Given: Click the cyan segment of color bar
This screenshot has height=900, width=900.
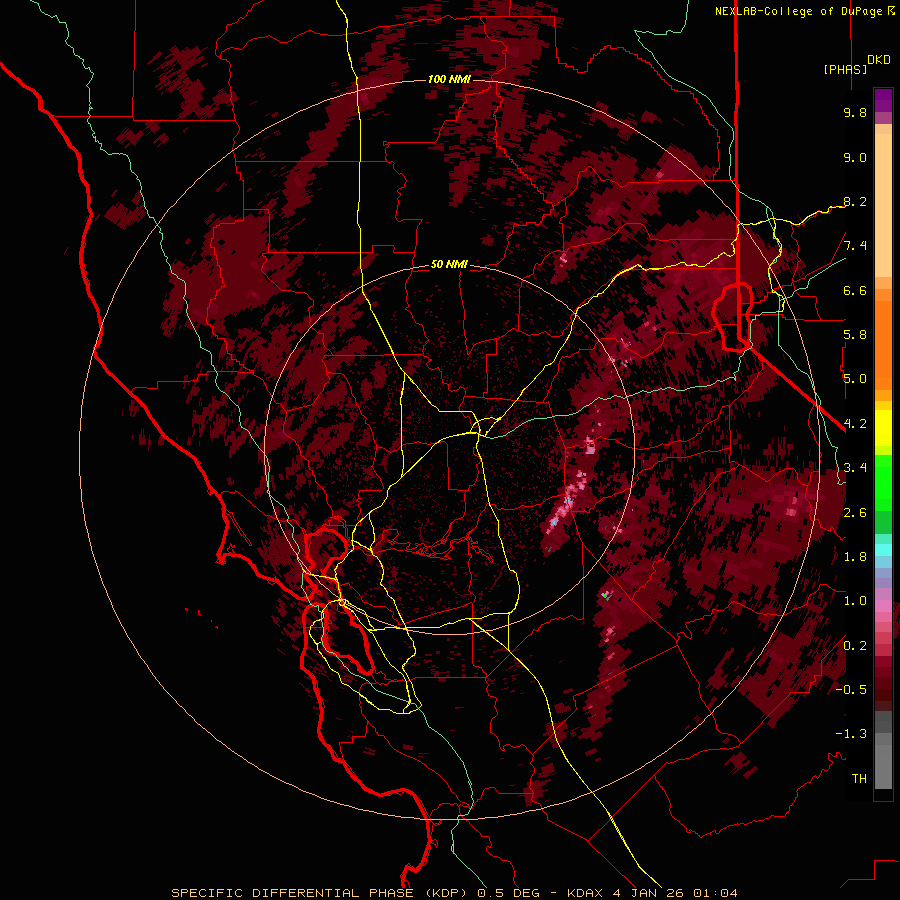Looking at the screenshot, I should pos(883,550).
